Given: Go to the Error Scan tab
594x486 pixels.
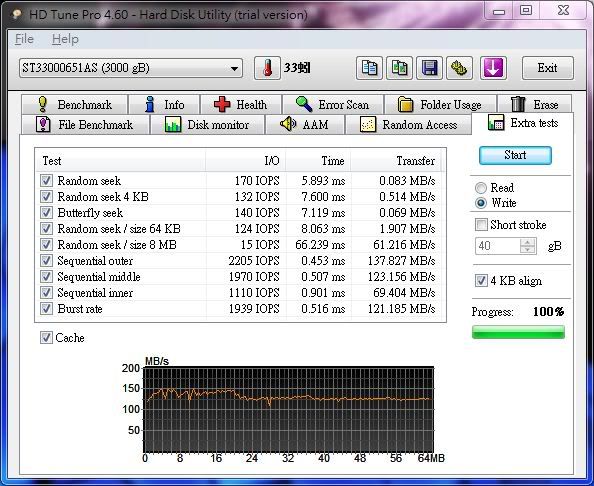Looking at the screenshot, I should (333, 104).
